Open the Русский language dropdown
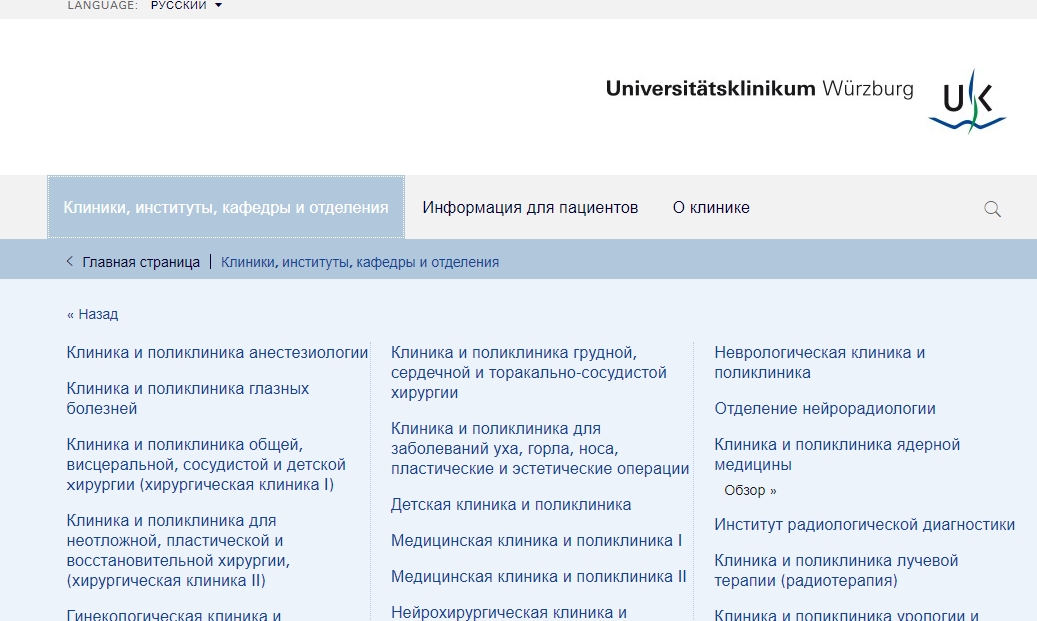The width and height of the screenshot is (1037, 621). pos(186,6)
